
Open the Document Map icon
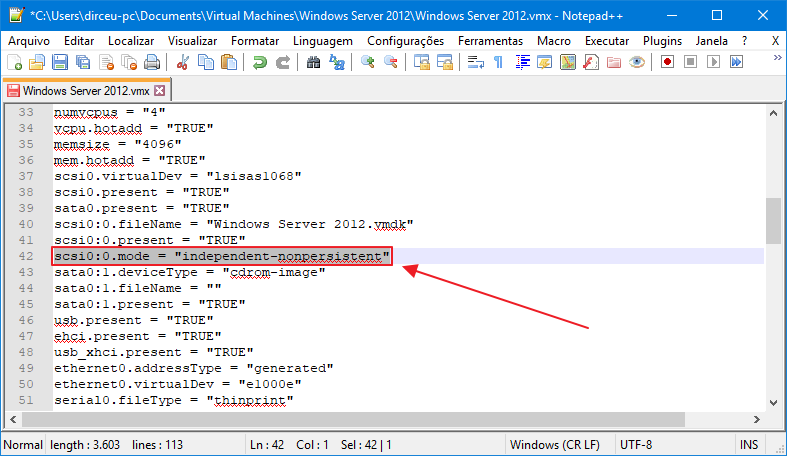tap(568, 63)
